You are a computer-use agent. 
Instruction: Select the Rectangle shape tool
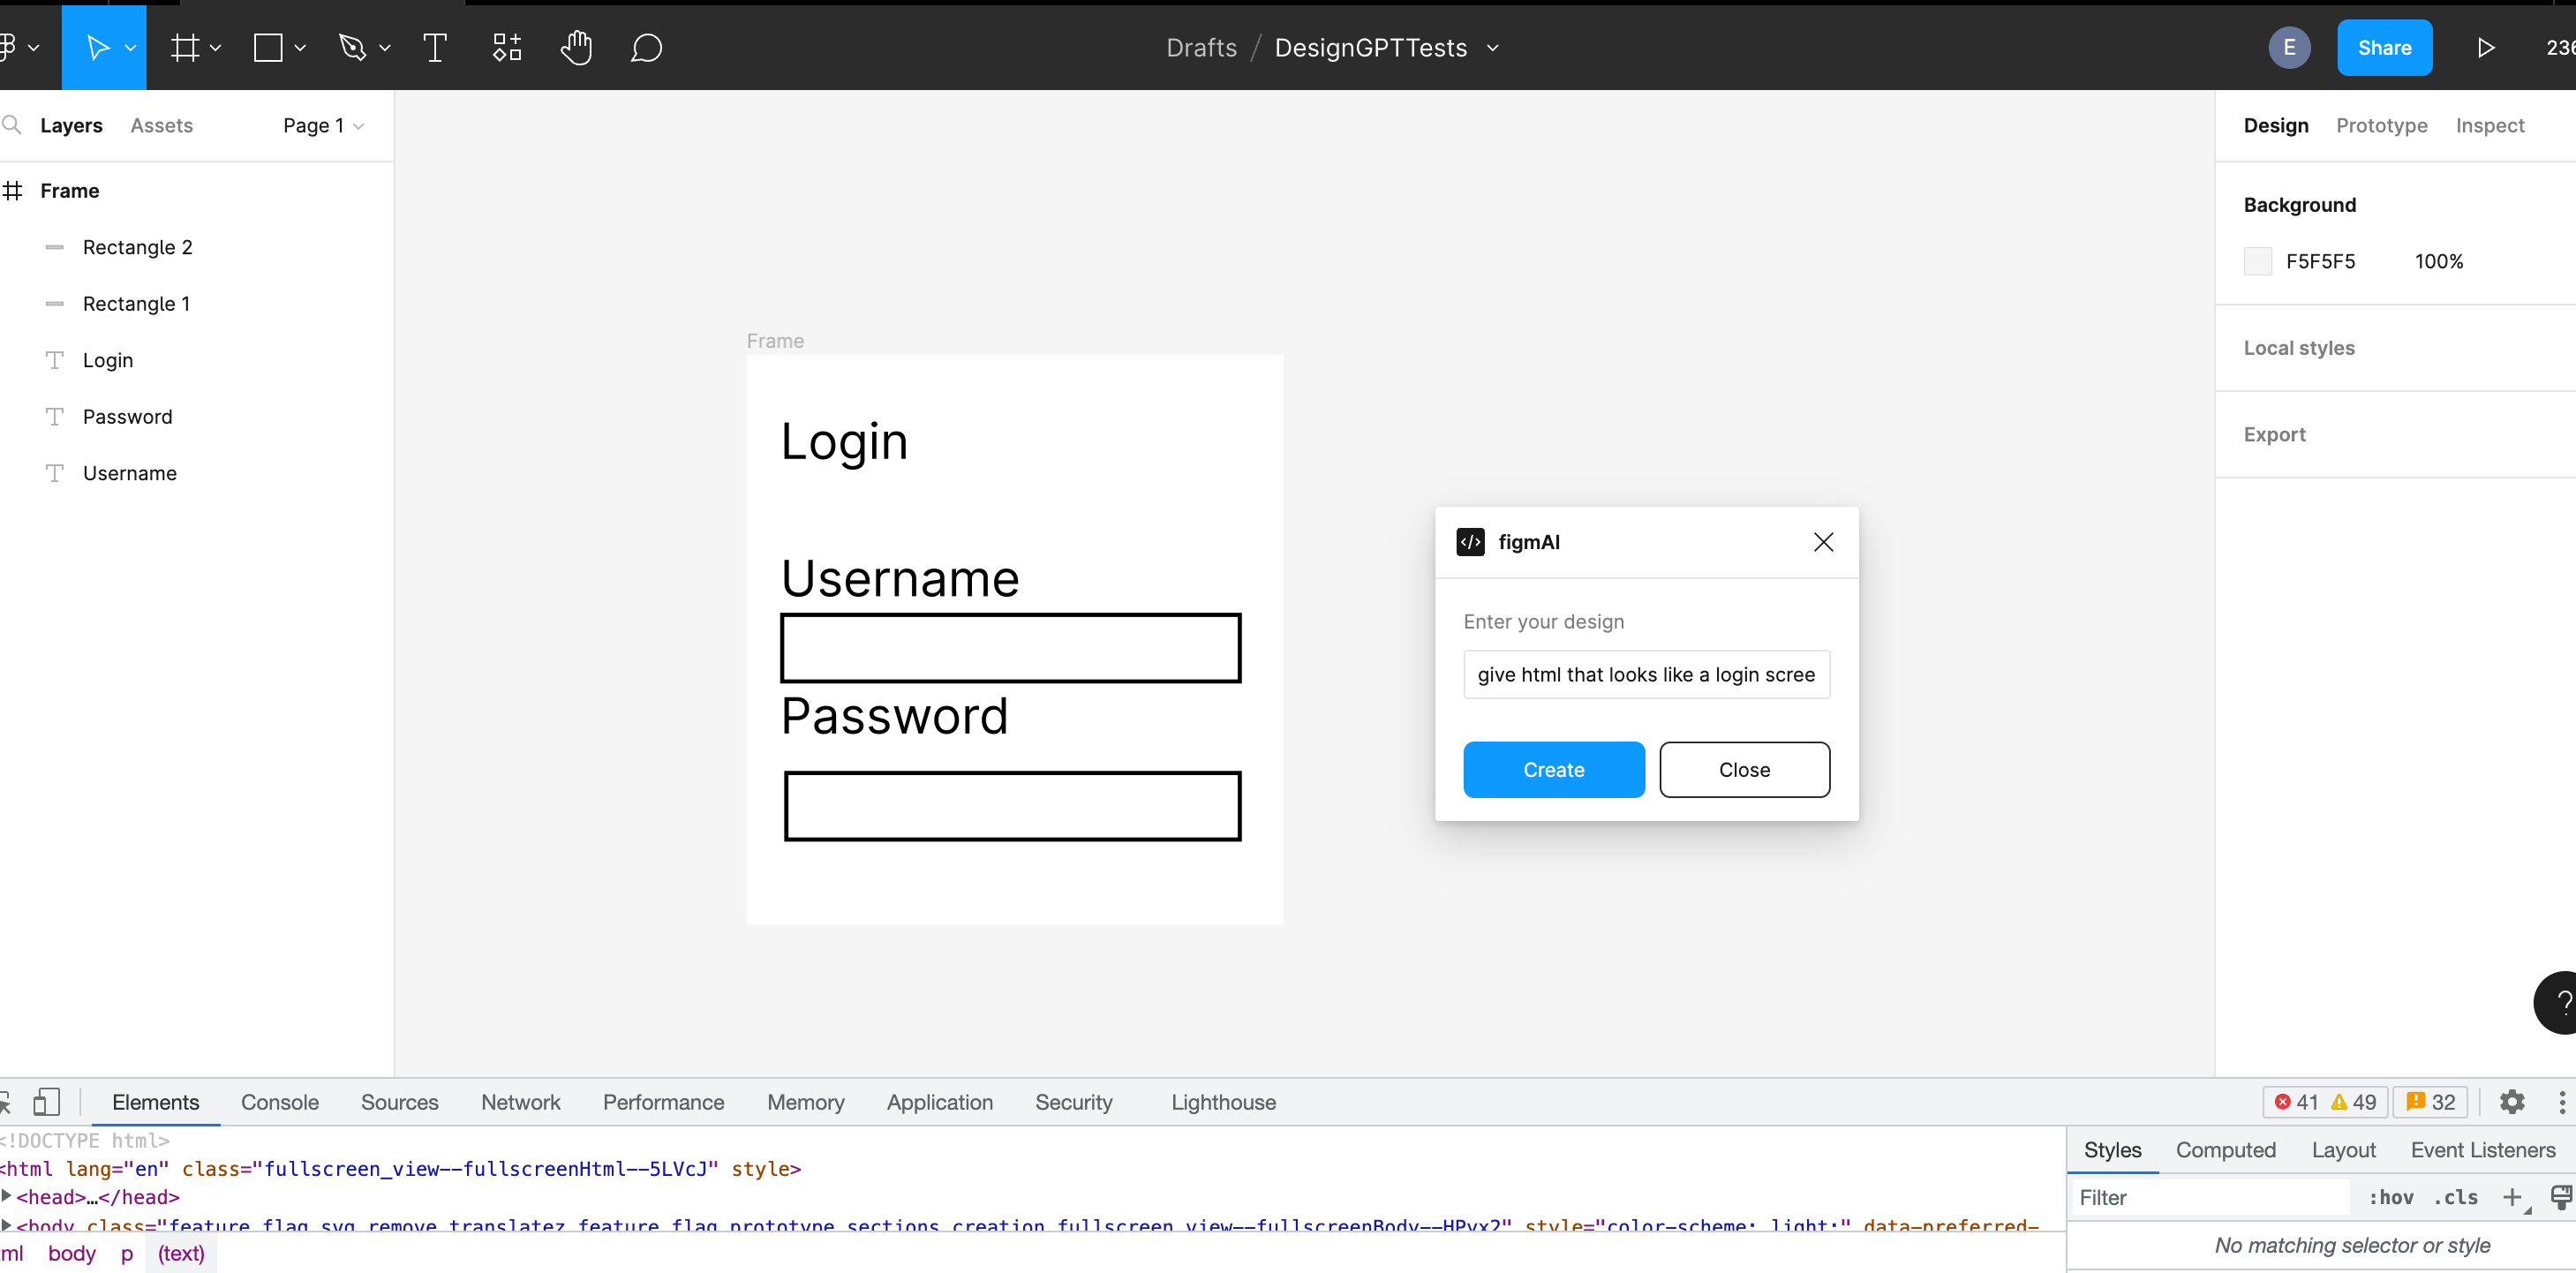point(268,47)
